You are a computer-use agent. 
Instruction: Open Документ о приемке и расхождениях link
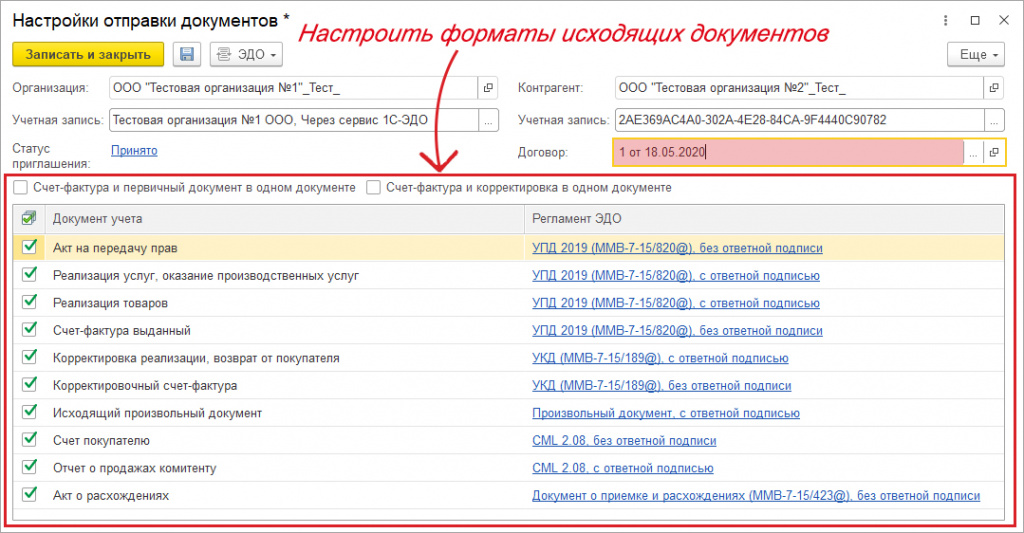pyautogui.click(x=756, y=495)
